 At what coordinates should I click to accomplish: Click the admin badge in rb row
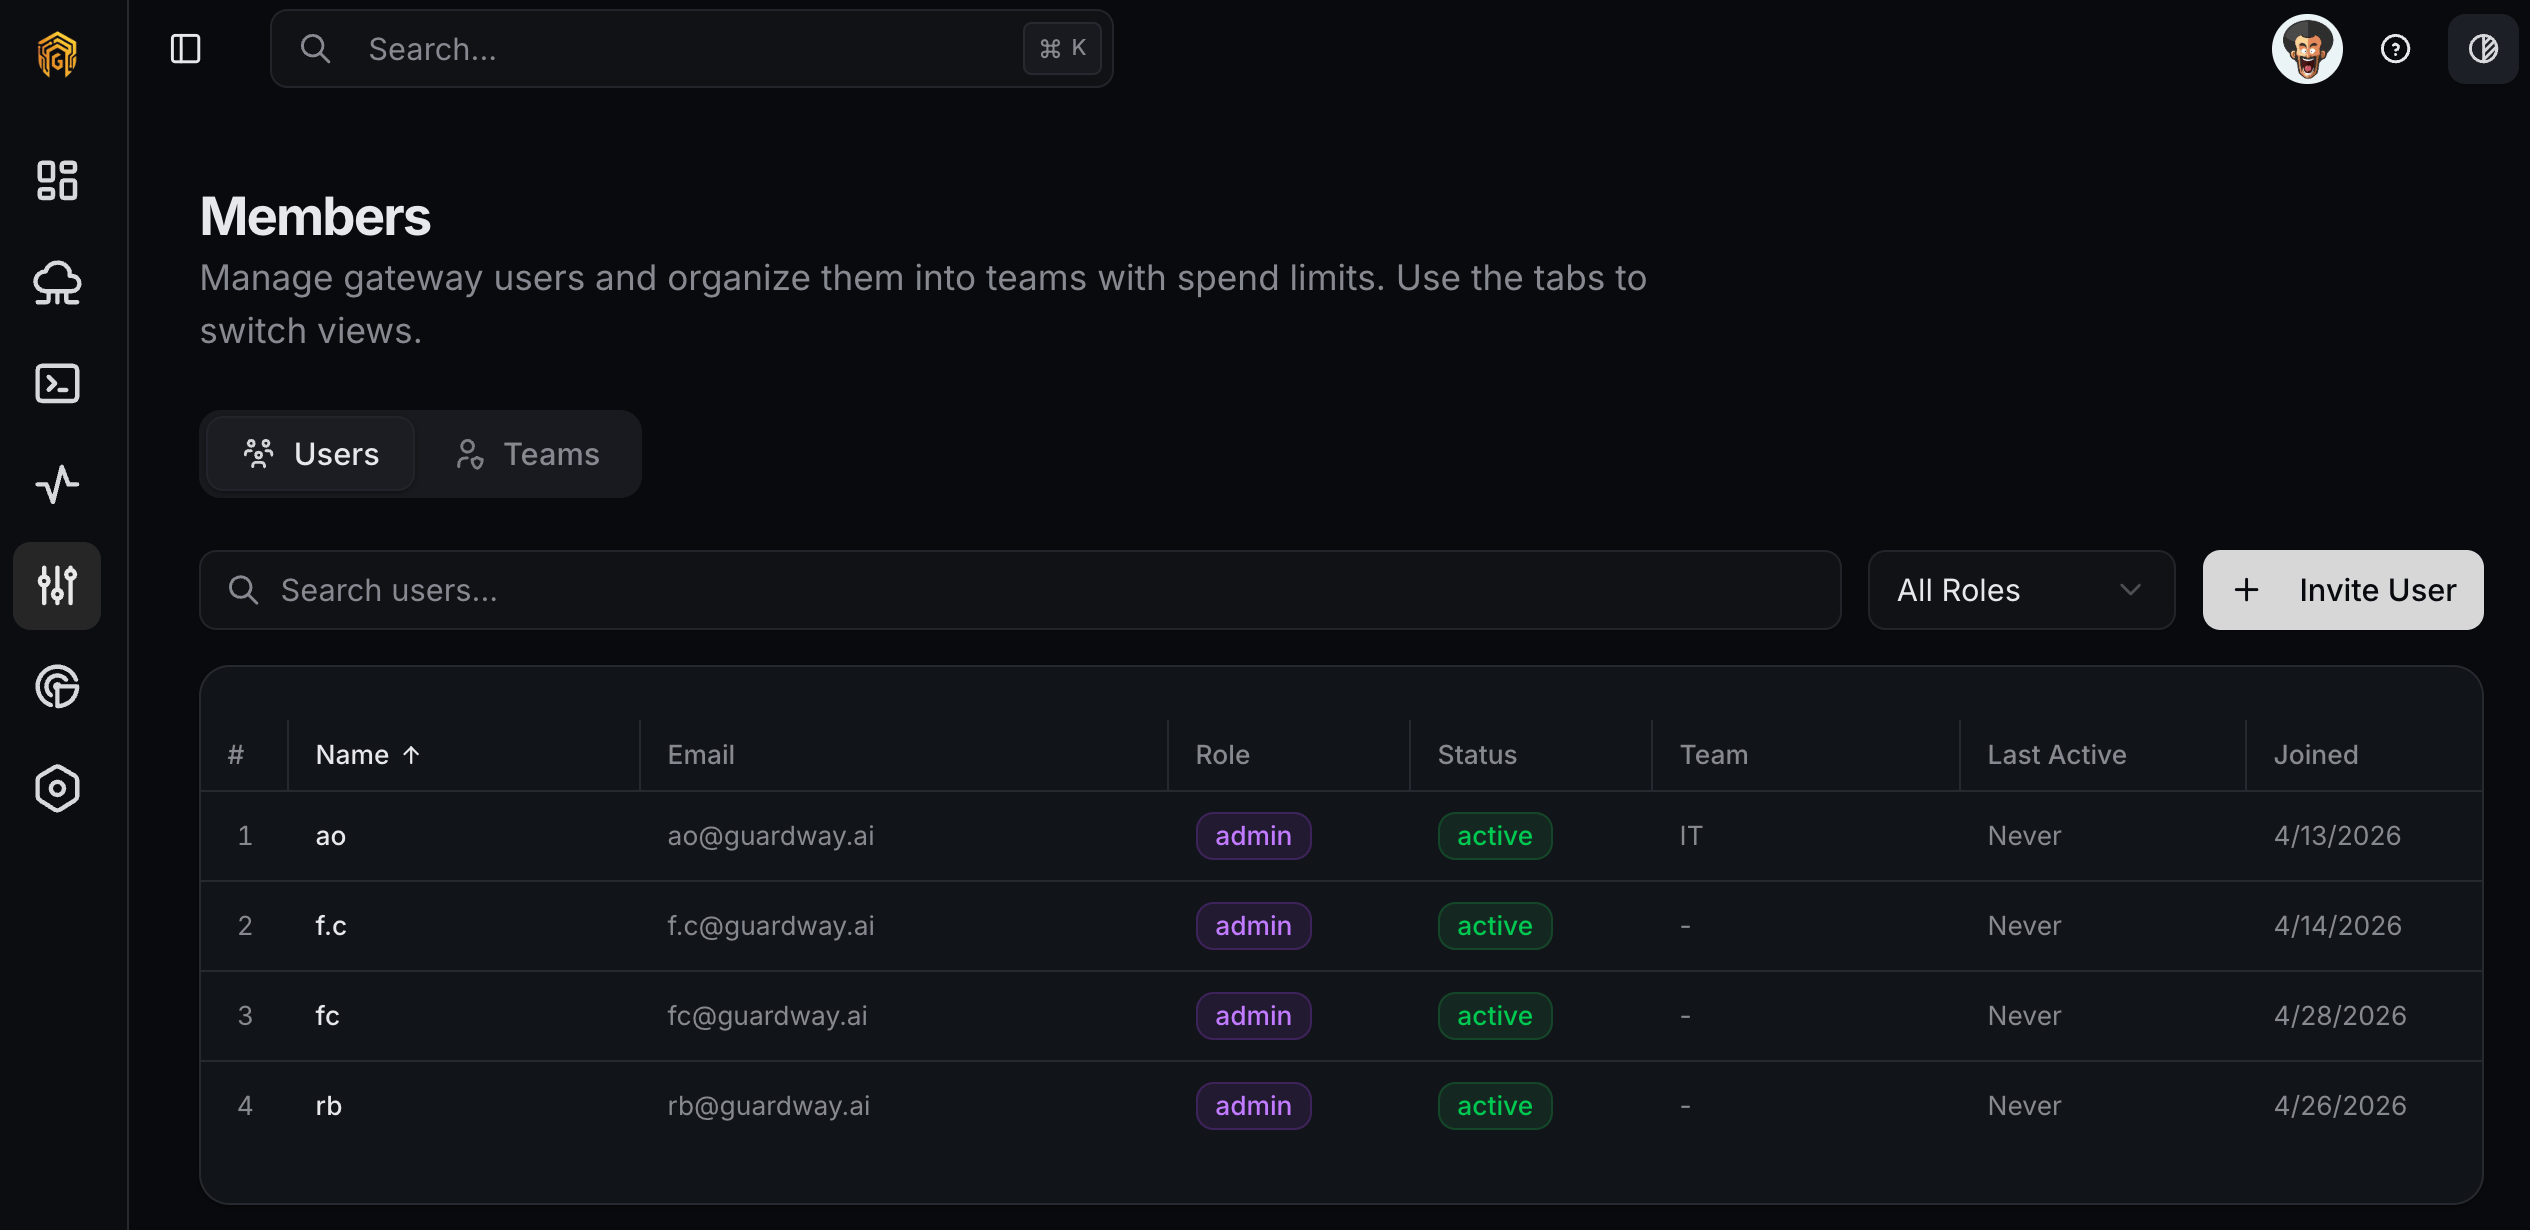(x=1253, y=1106)
